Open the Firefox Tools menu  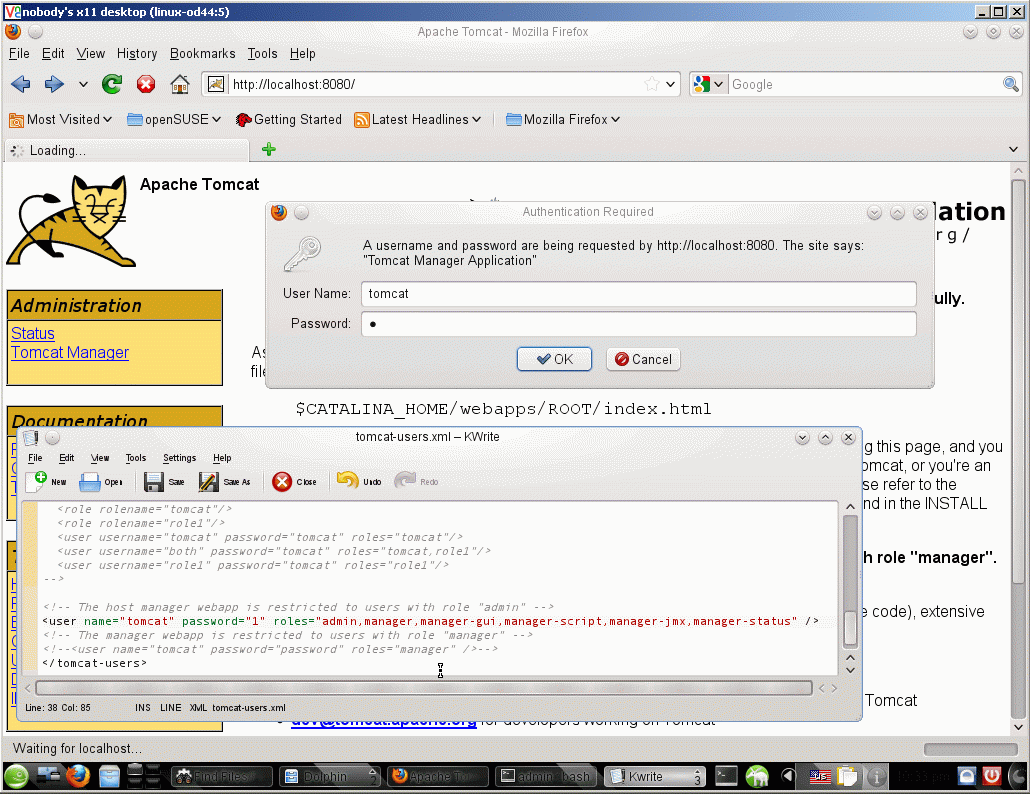262,54
